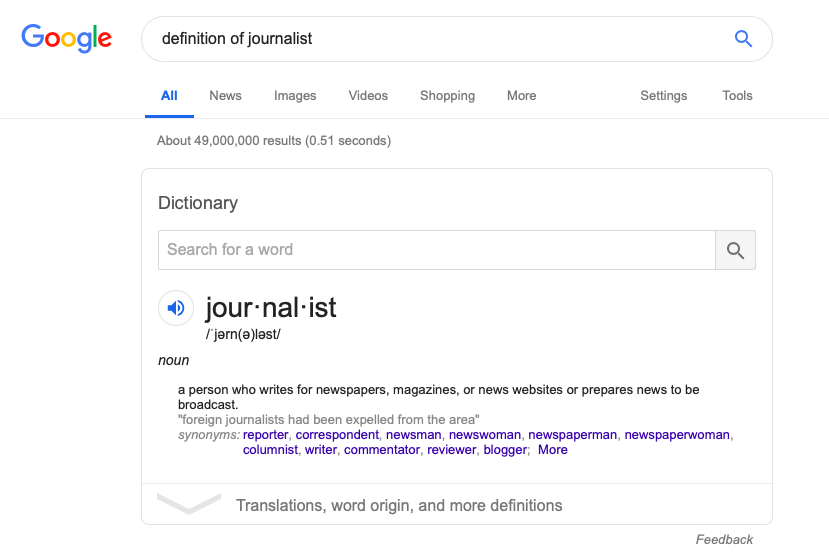Click the example sentence about foreign journalists
Screen dimensions: 829x559
(x=329, y=420)
